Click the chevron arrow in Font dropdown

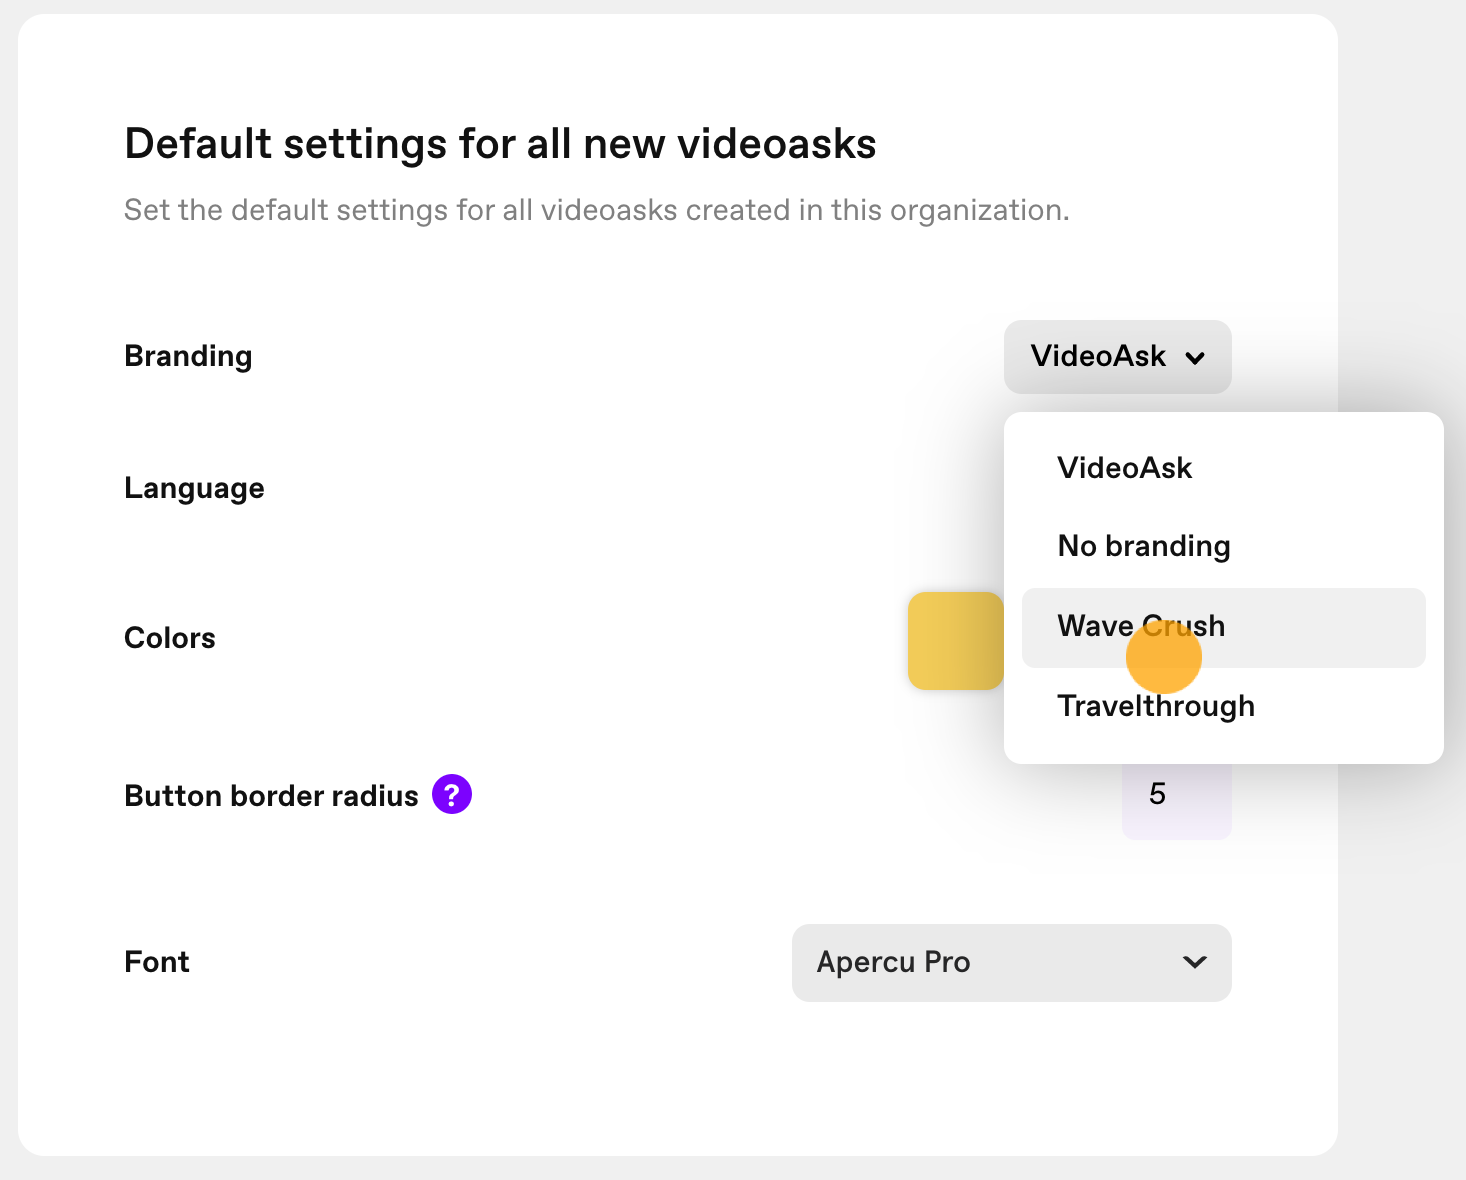point(1195,962)
